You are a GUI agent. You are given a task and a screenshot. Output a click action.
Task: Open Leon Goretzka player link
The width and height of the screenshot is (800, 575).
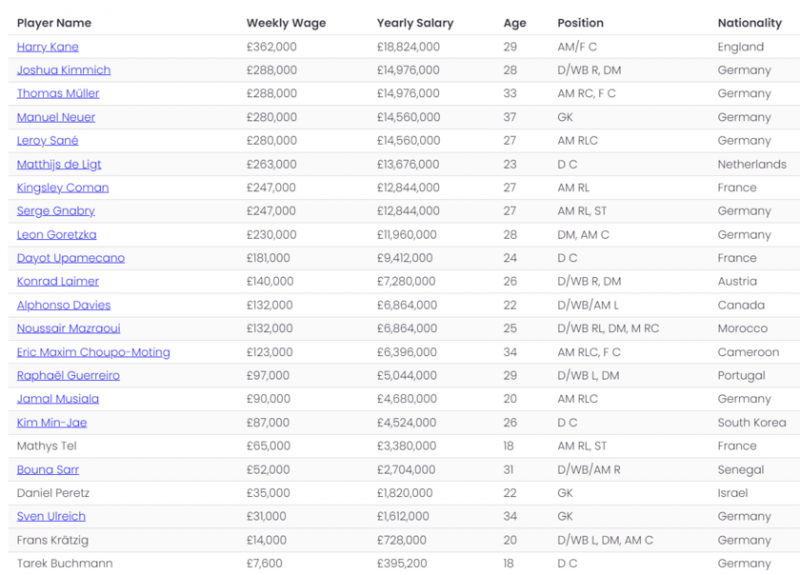click(56, 235)
